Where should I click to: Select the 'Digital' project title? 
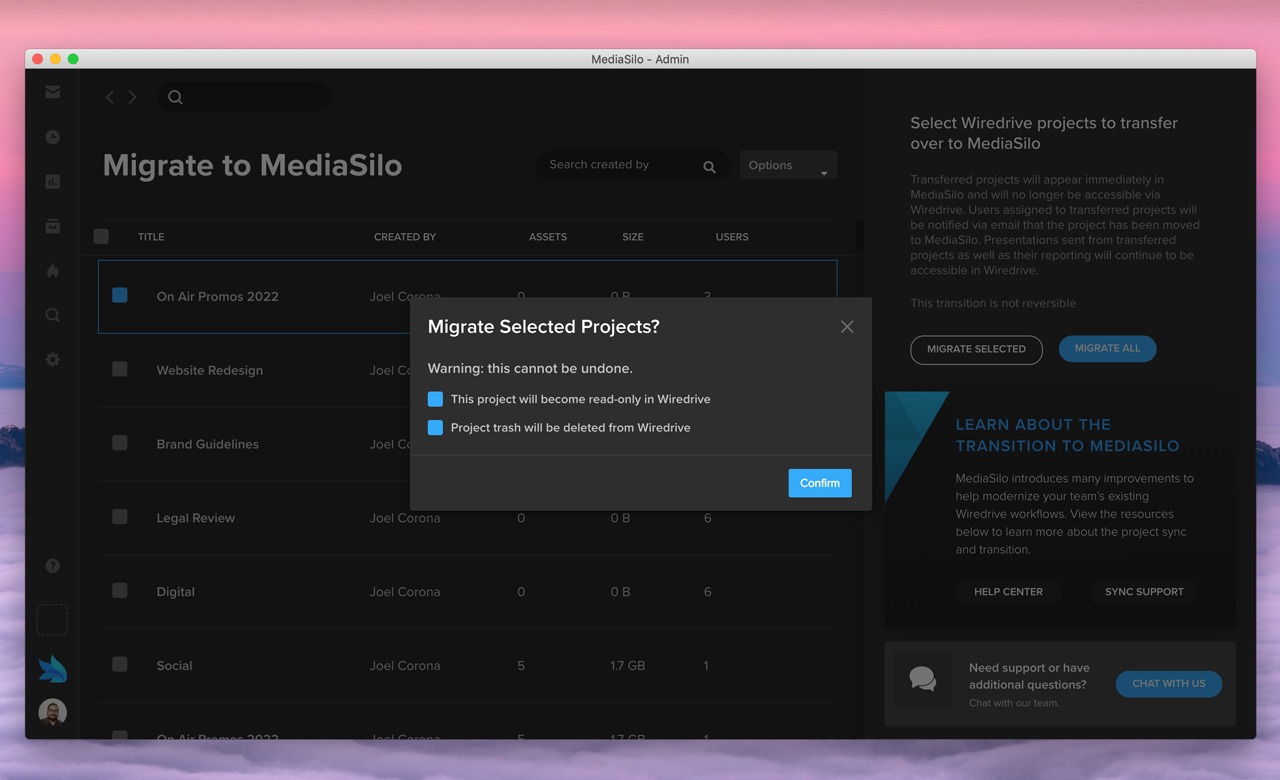[x=176, y=592]
